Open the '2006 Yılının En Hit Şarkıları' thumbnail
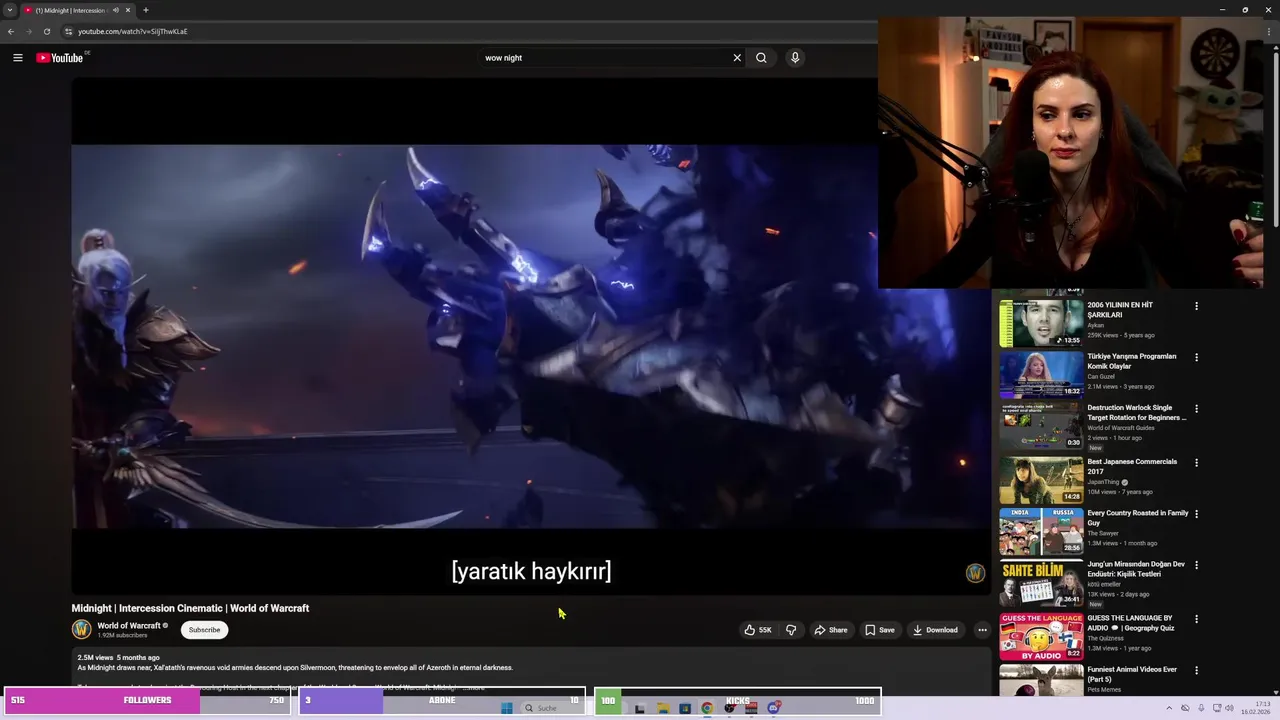This screenshot has height=720, width=1280. point(1041,322)
